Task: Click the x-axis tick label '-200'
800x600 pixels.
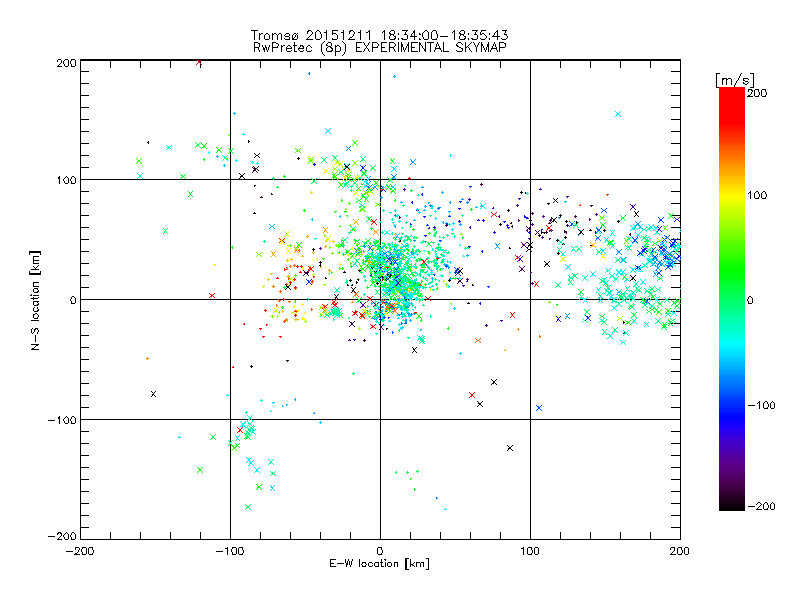Action: [x=80, y=551]
